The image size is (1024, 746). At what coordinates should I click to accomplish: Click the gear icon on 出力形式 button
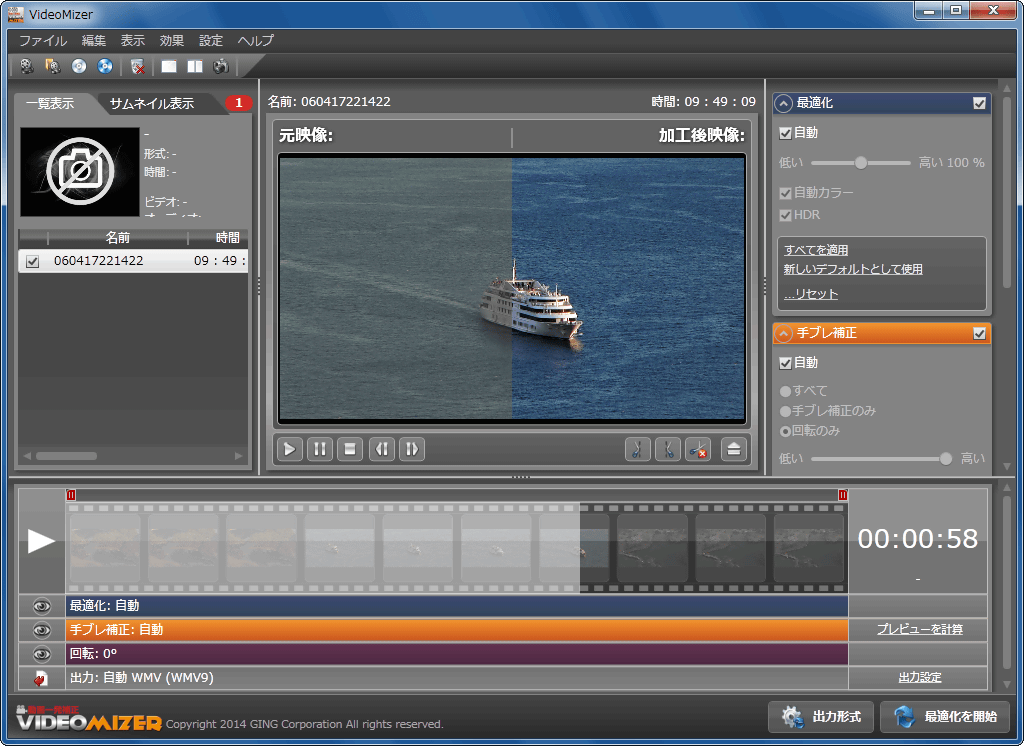tap(792, 717)
